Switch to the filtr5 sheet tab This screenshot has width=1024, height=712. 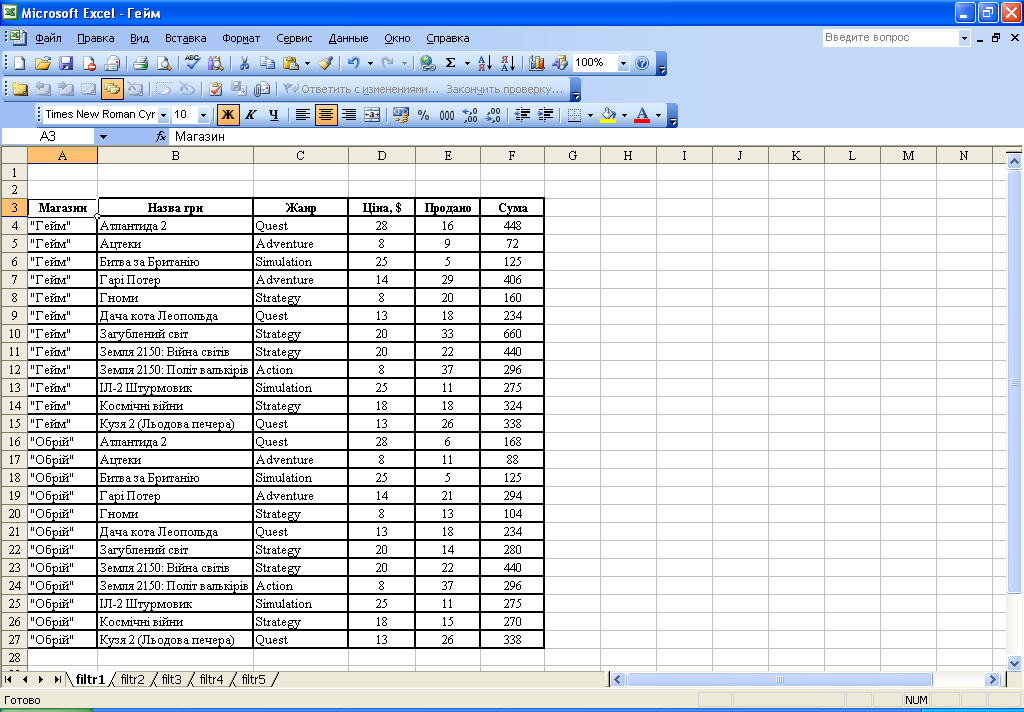pyautogui.click(x=253, y=679)
